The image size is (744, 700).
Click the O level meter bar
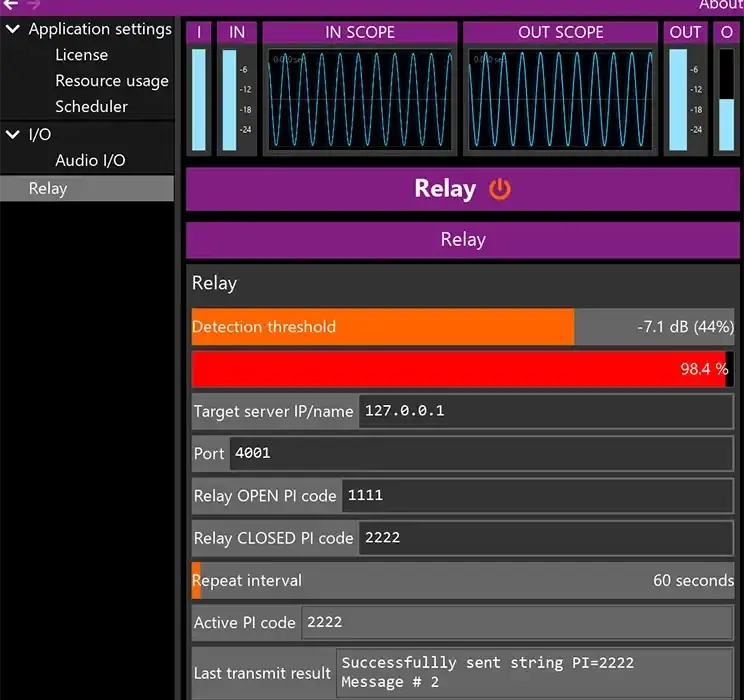coord(726,100)
